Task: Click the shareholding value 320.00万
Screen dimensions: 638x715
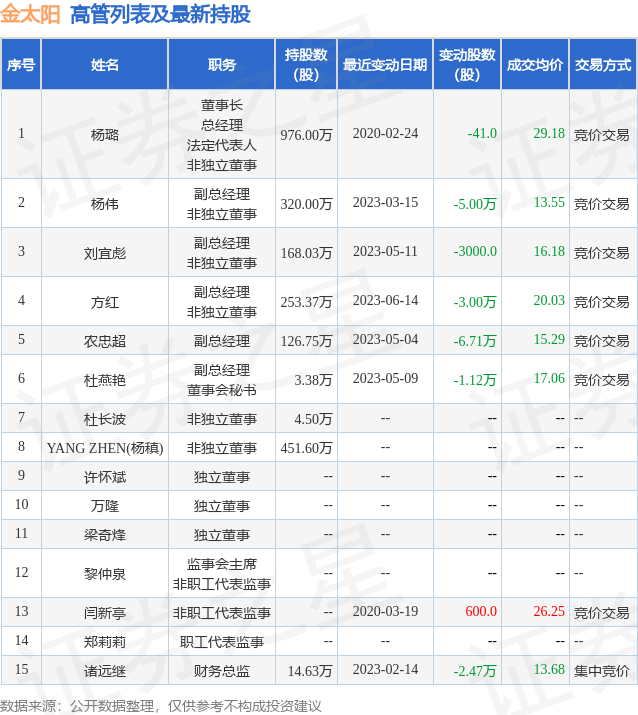Action: tap(306, 203)
